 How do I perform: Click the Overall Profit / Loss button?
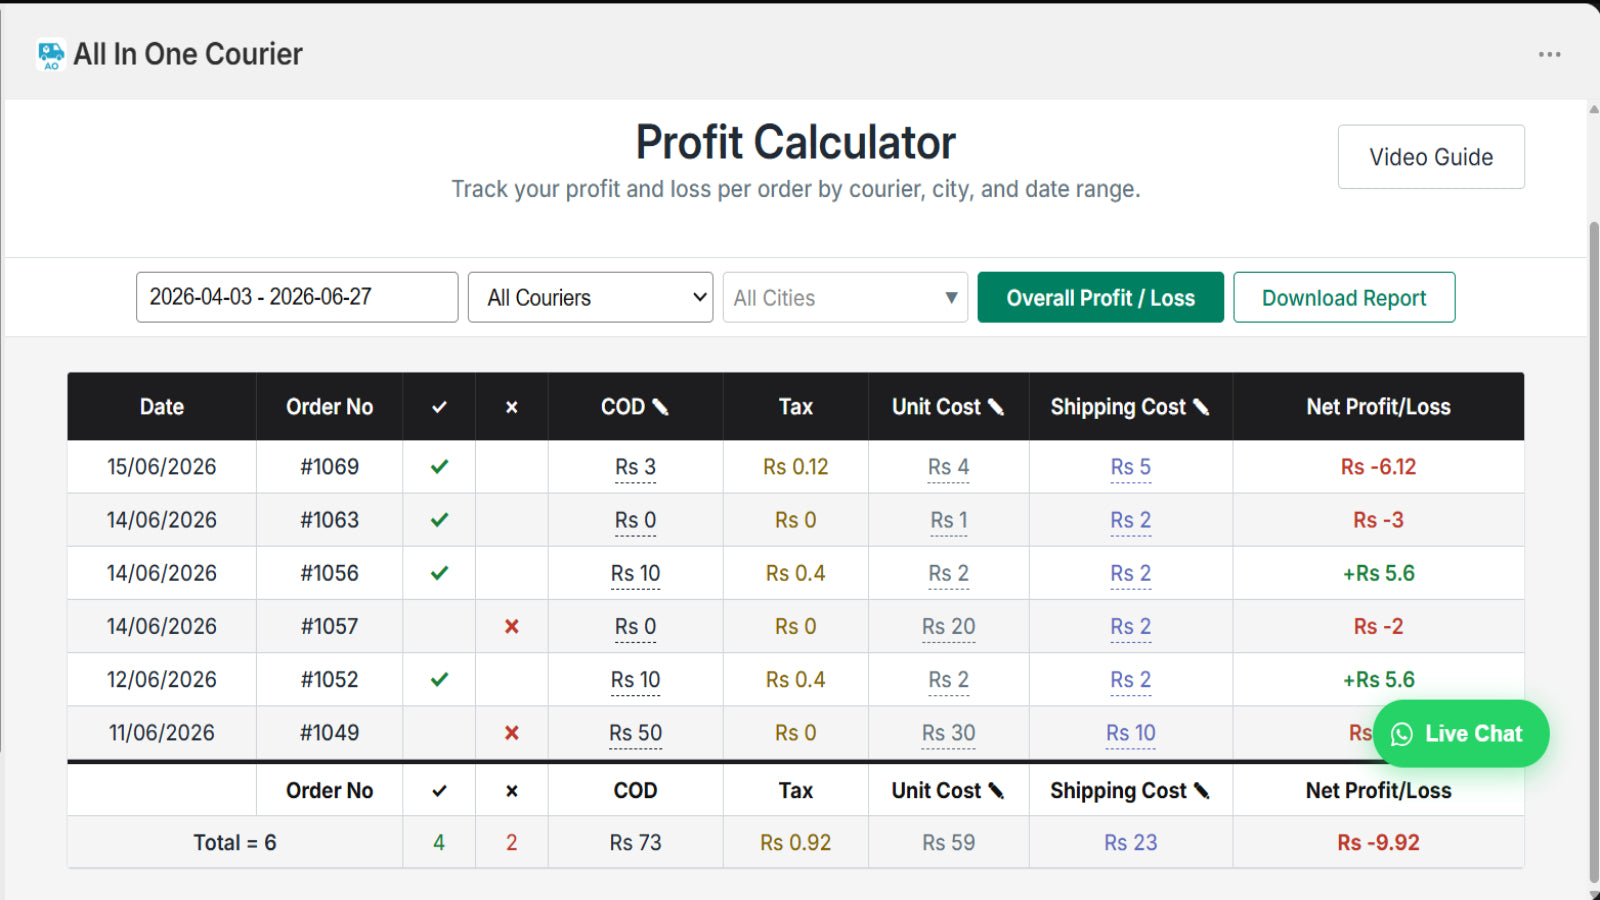1100,297
